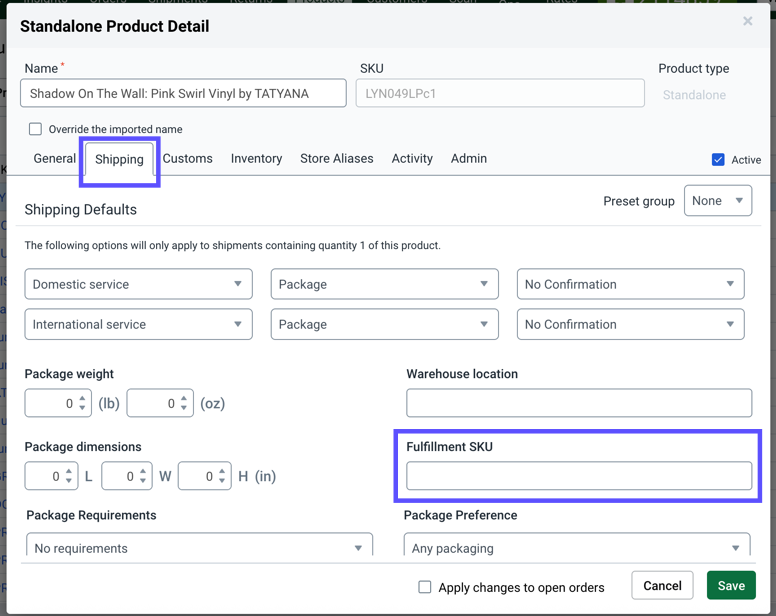Increase package length using up arrow
The height and width of the screenshot is (616, 776).
[68, 471]
